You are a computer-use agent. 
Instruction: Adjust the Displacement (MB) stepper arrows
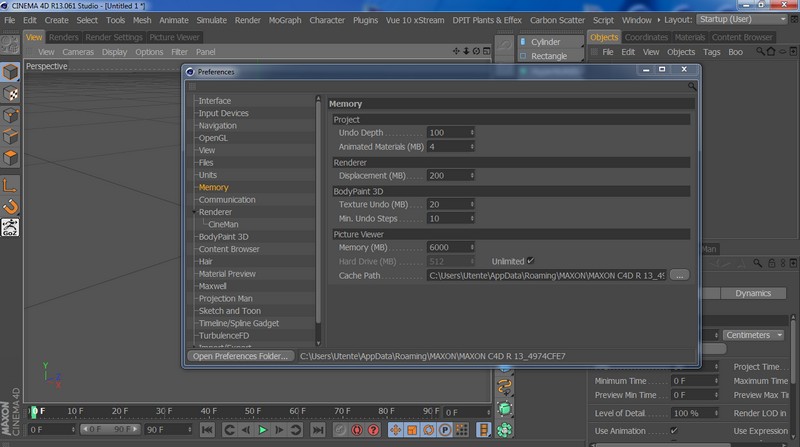(x=472, y=176)
